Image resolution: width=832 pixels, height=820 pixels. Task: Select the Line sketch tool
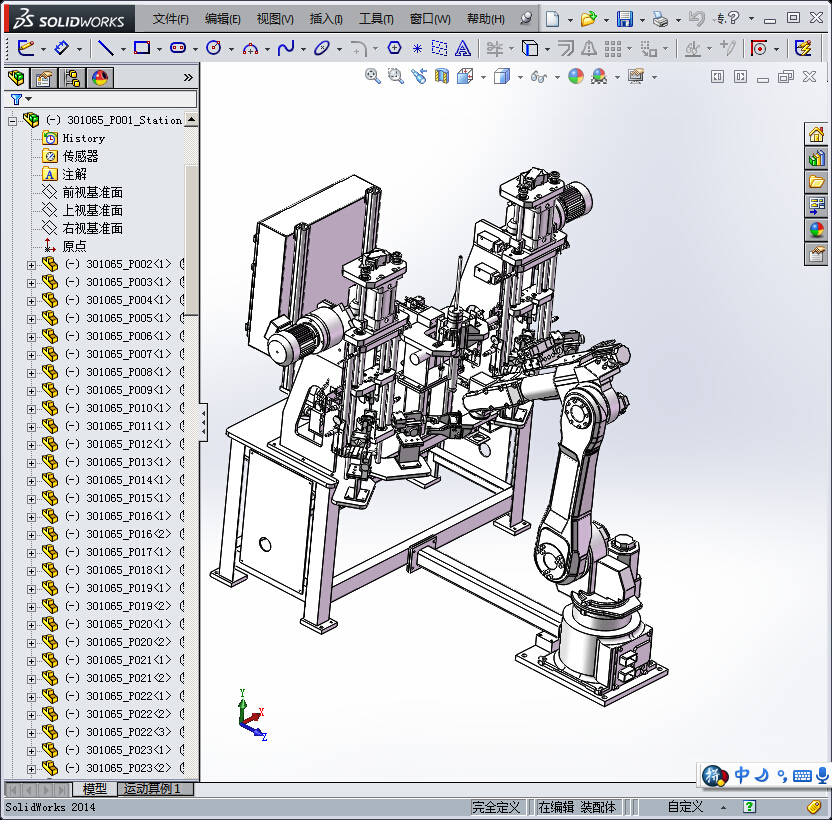[x=104, y=48]
